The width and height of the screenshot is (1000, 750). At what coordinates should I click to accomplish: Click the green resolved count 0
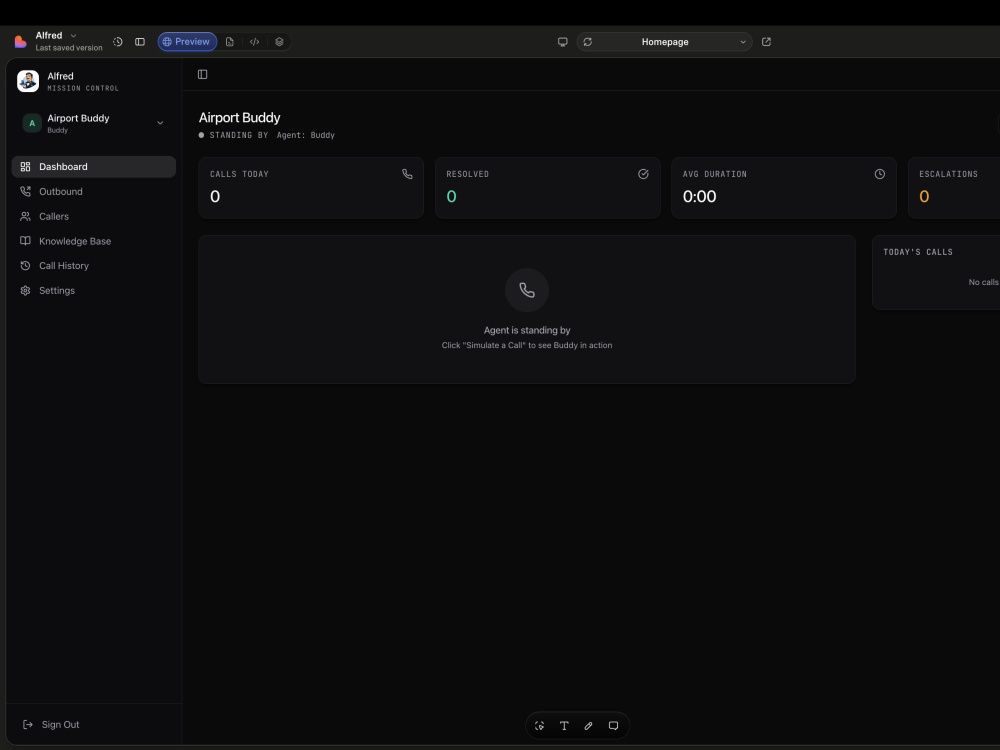pyautogui.click(x=452, y=196)
